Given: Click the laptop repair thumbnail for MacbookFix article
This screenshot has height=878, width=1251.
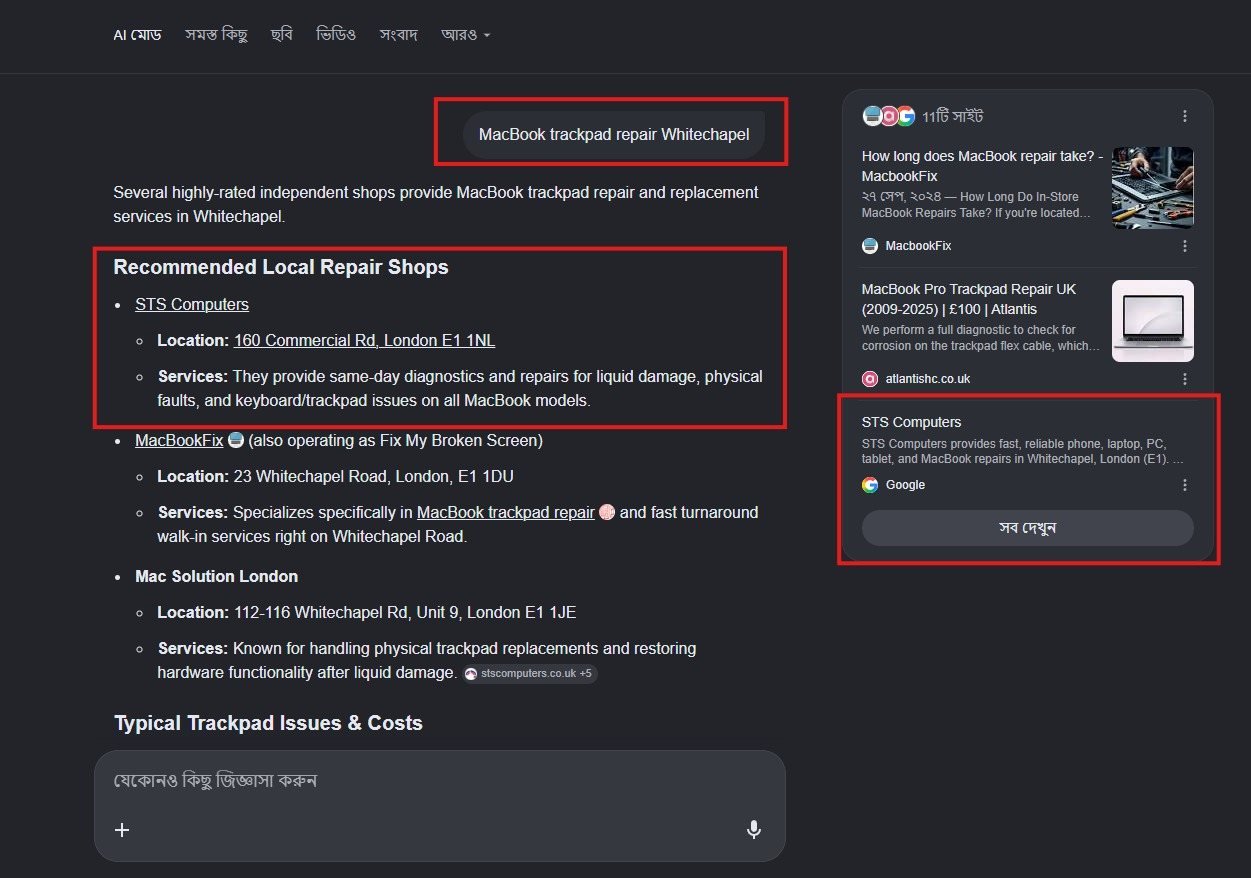Looking at the screenshot, I should [1153, 188].
